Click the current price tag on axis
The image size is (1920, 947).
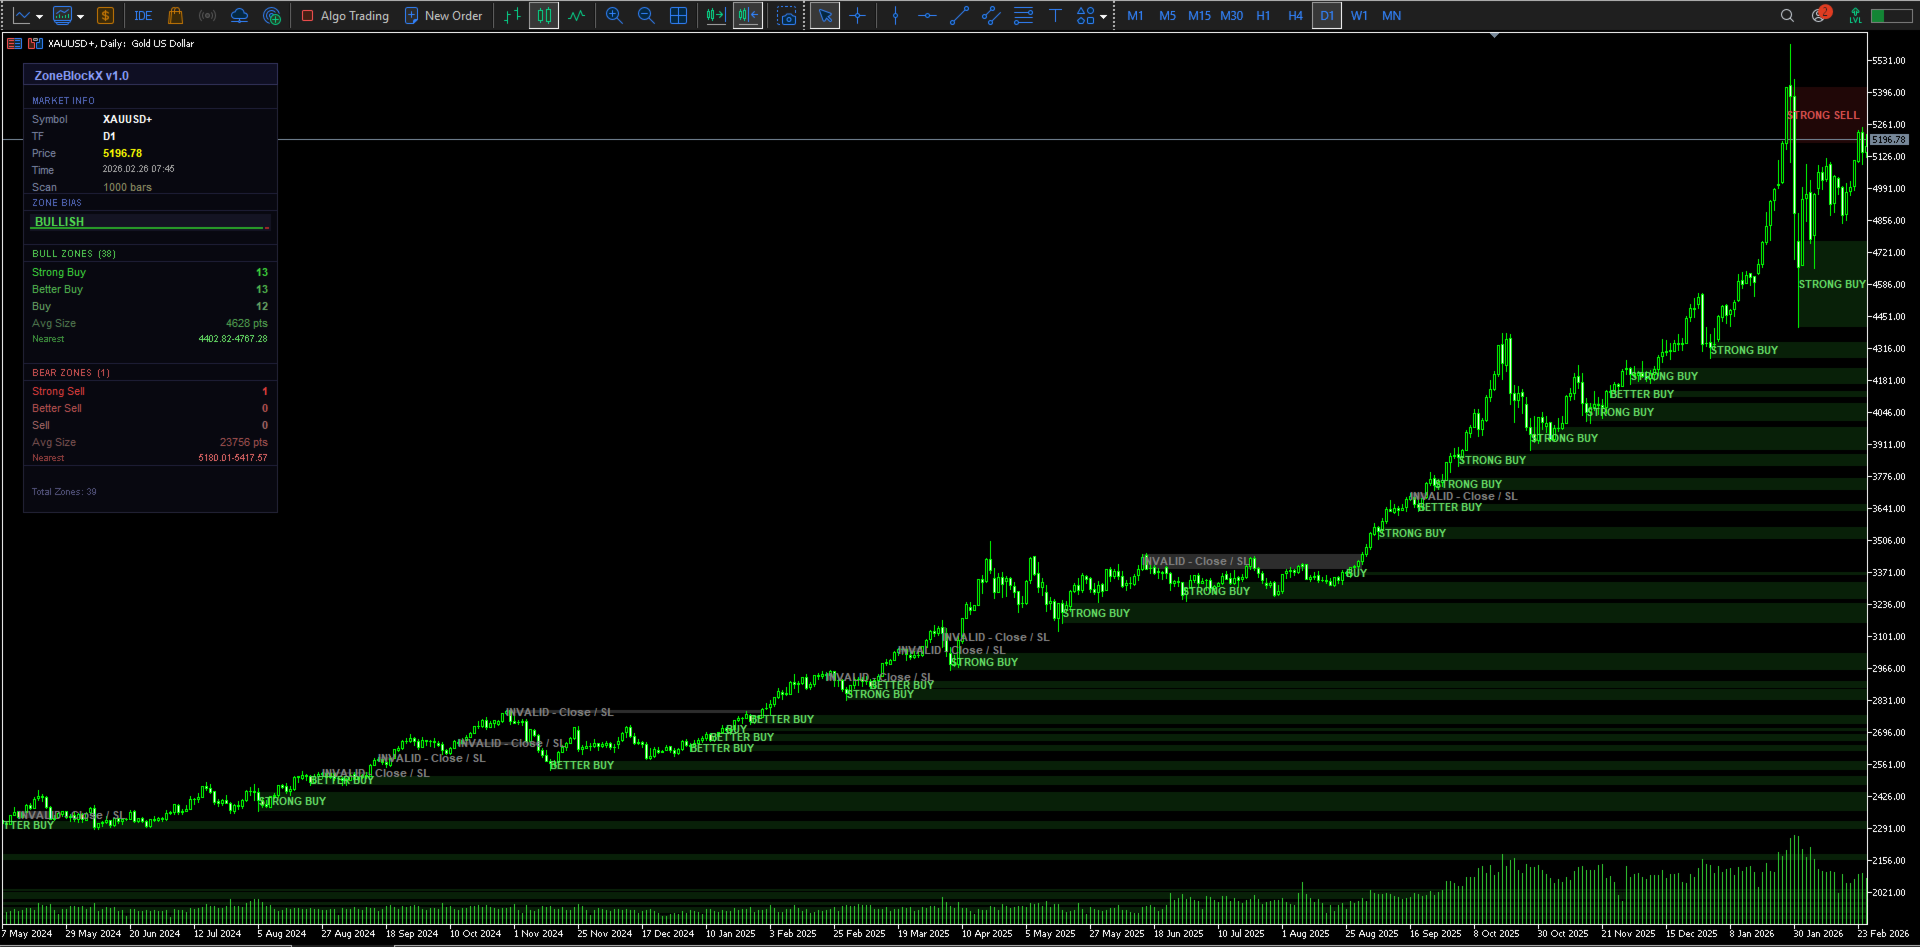(x=1889, y=140)
